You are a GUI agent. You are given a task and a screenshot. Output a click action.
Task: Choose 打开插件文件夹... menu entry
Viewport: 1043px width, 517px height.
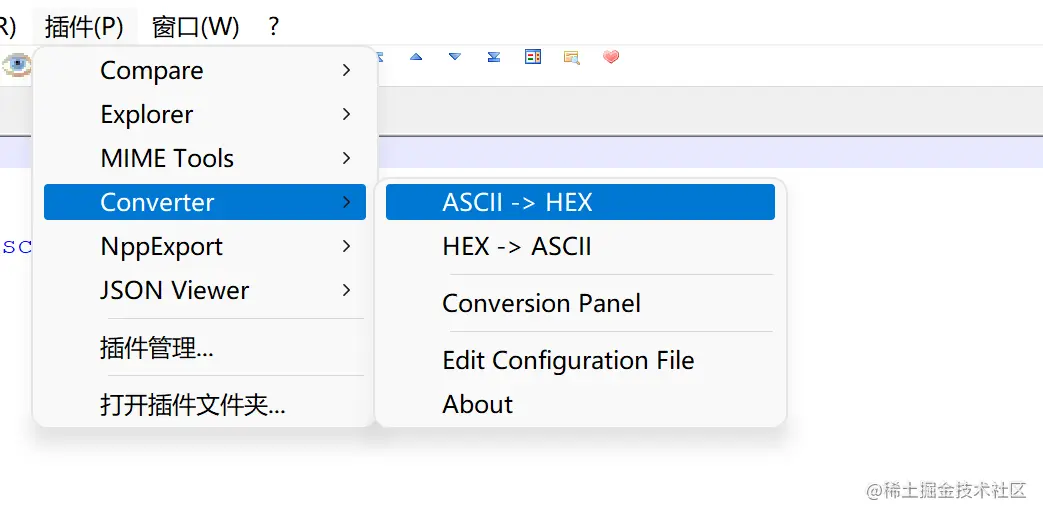click(x=193, y=405)
